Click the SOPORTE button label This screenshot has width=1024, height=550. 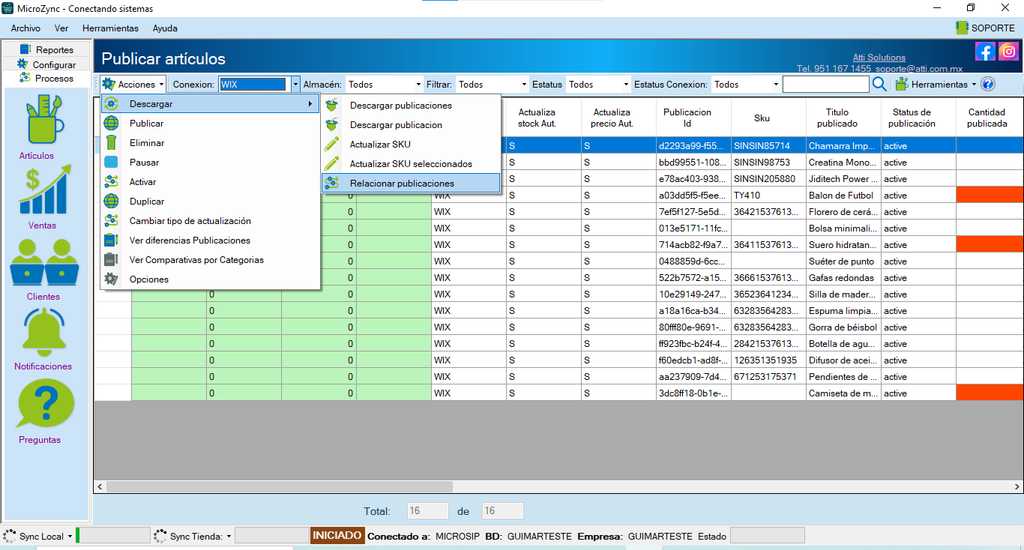point(993,28)
